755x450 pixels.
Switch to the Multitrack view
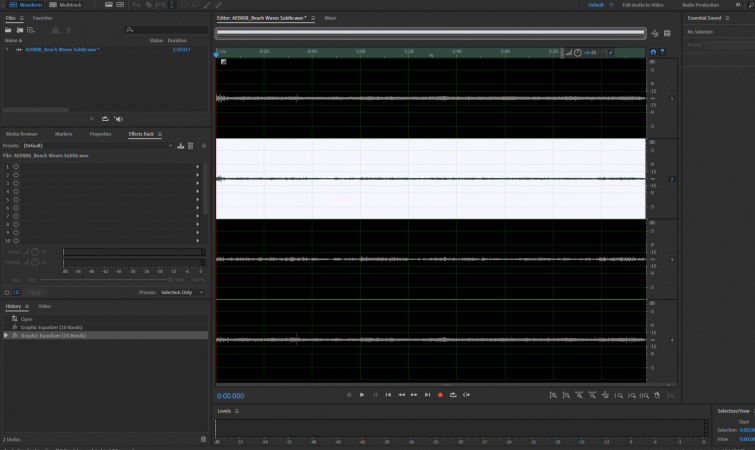(x=65, y=5)
